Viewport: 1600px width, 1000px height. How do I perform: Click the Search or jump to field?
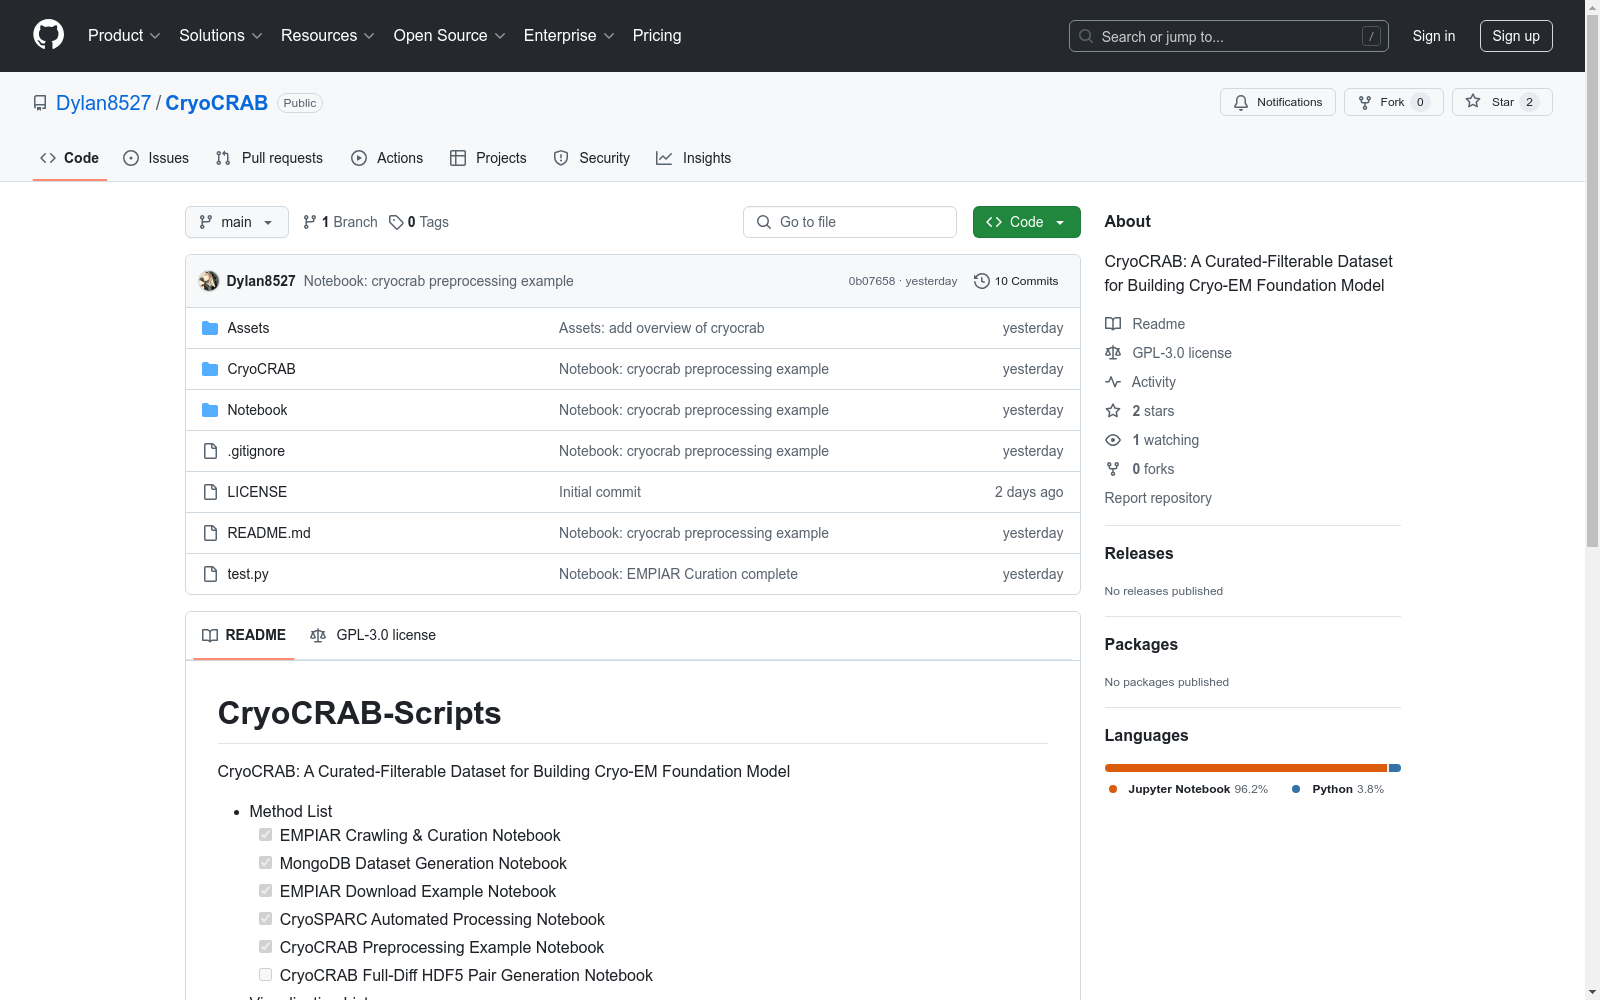[1229, 36]
